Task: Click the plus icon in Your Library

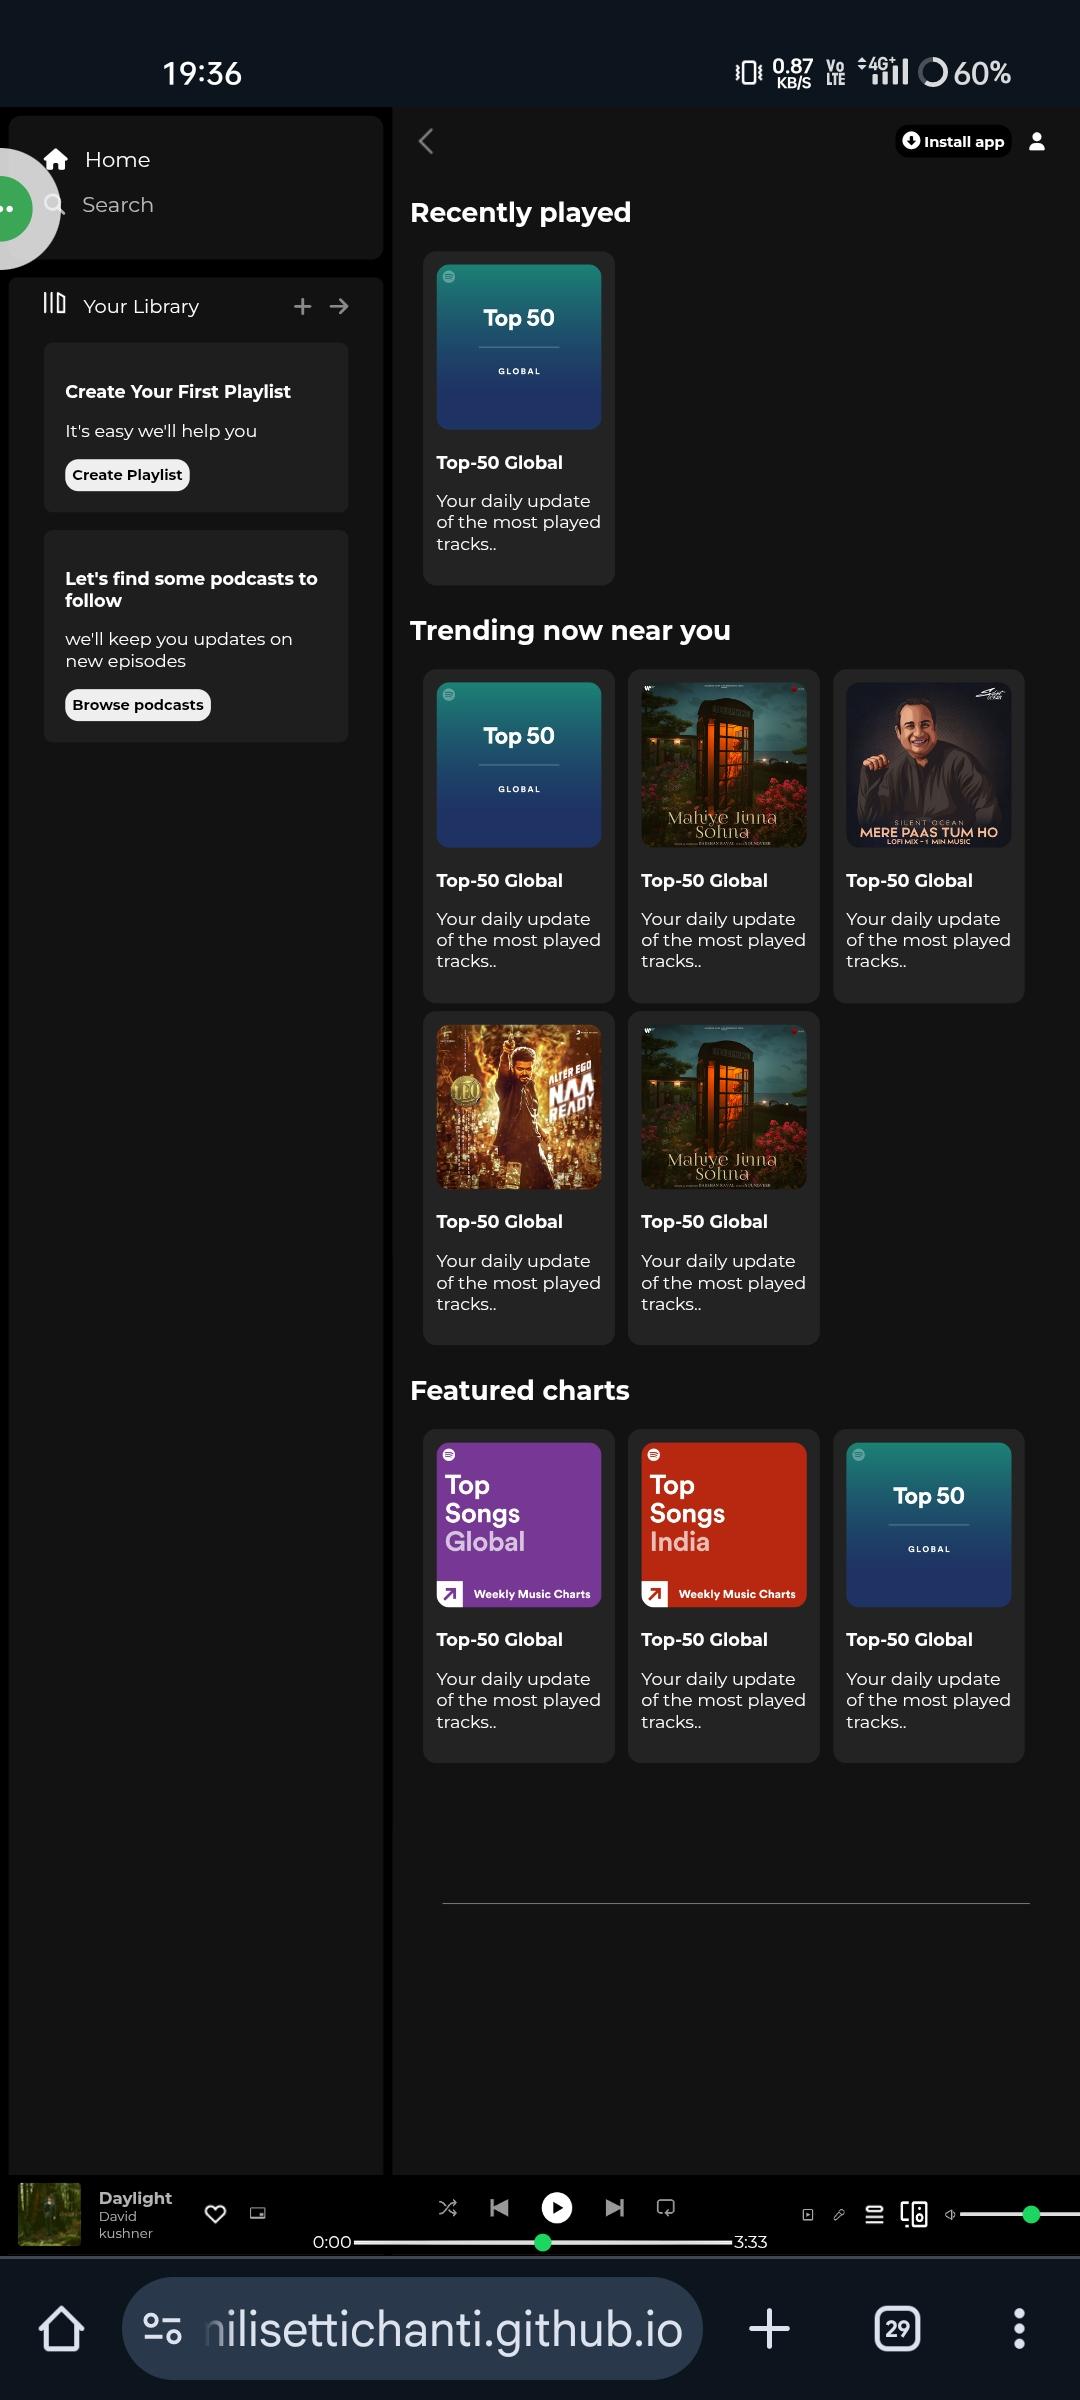Action: point(302,307)
